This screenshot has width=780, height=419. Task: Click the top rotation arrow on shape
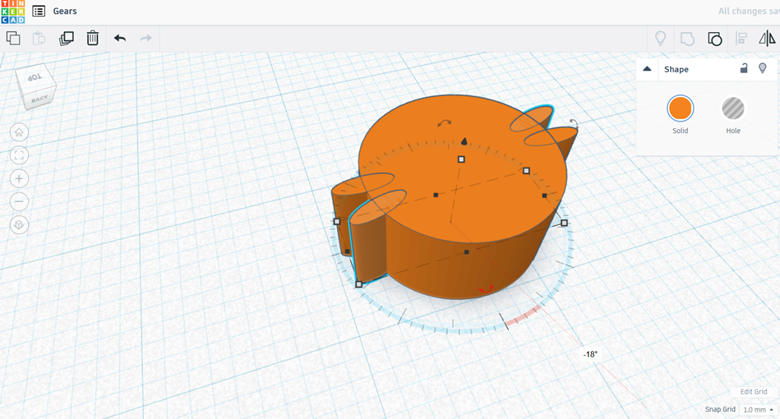[444, 122]
